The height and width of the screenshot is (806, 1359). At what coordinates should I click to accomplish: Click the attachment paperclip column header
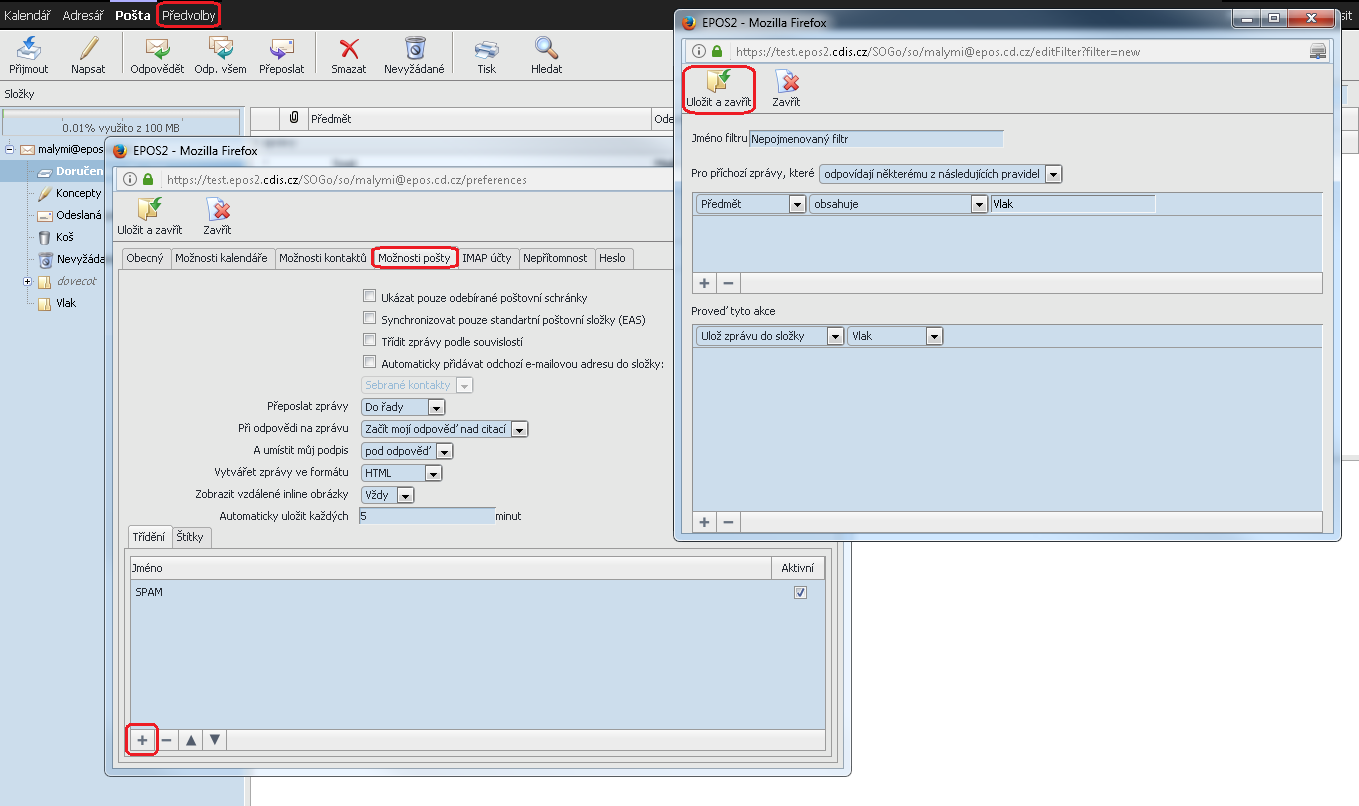pyautogui.click(x=294, y=119)
